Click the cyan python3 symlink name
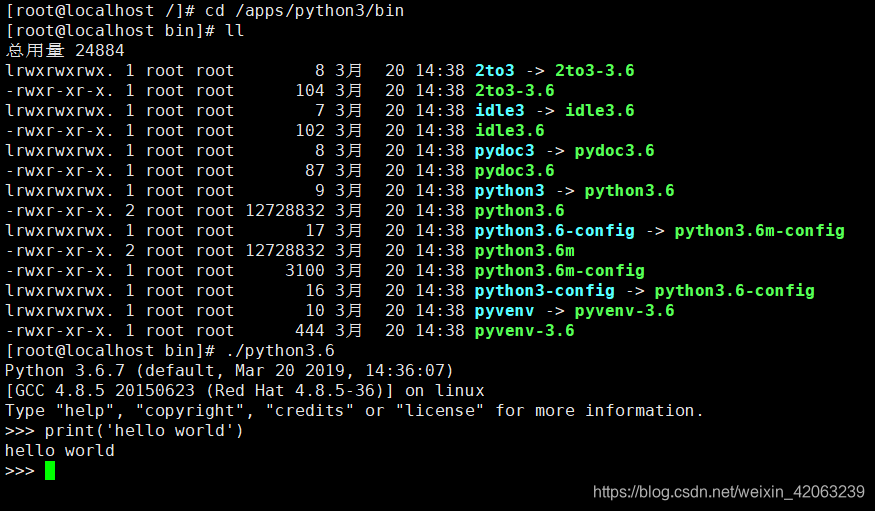This screenshot has width=875, height=511. 509,191
